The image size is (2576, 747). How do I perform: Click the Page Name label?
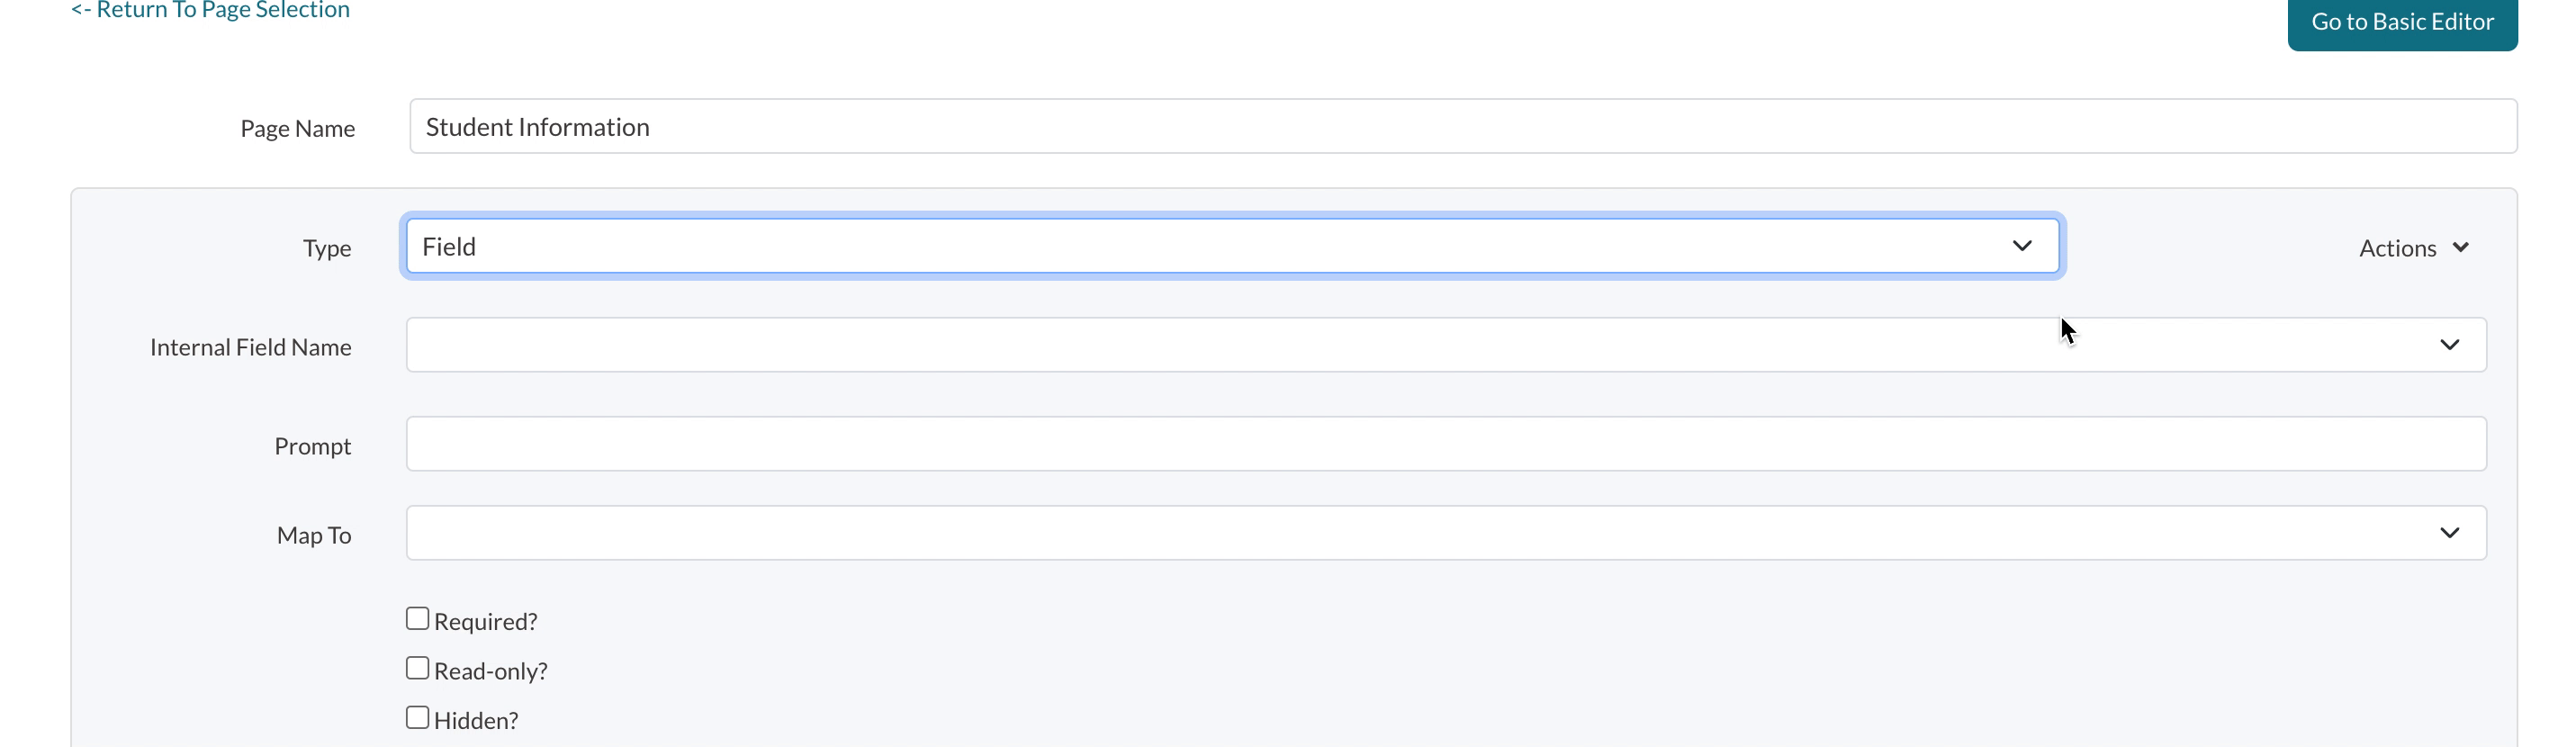click(297, 129)
